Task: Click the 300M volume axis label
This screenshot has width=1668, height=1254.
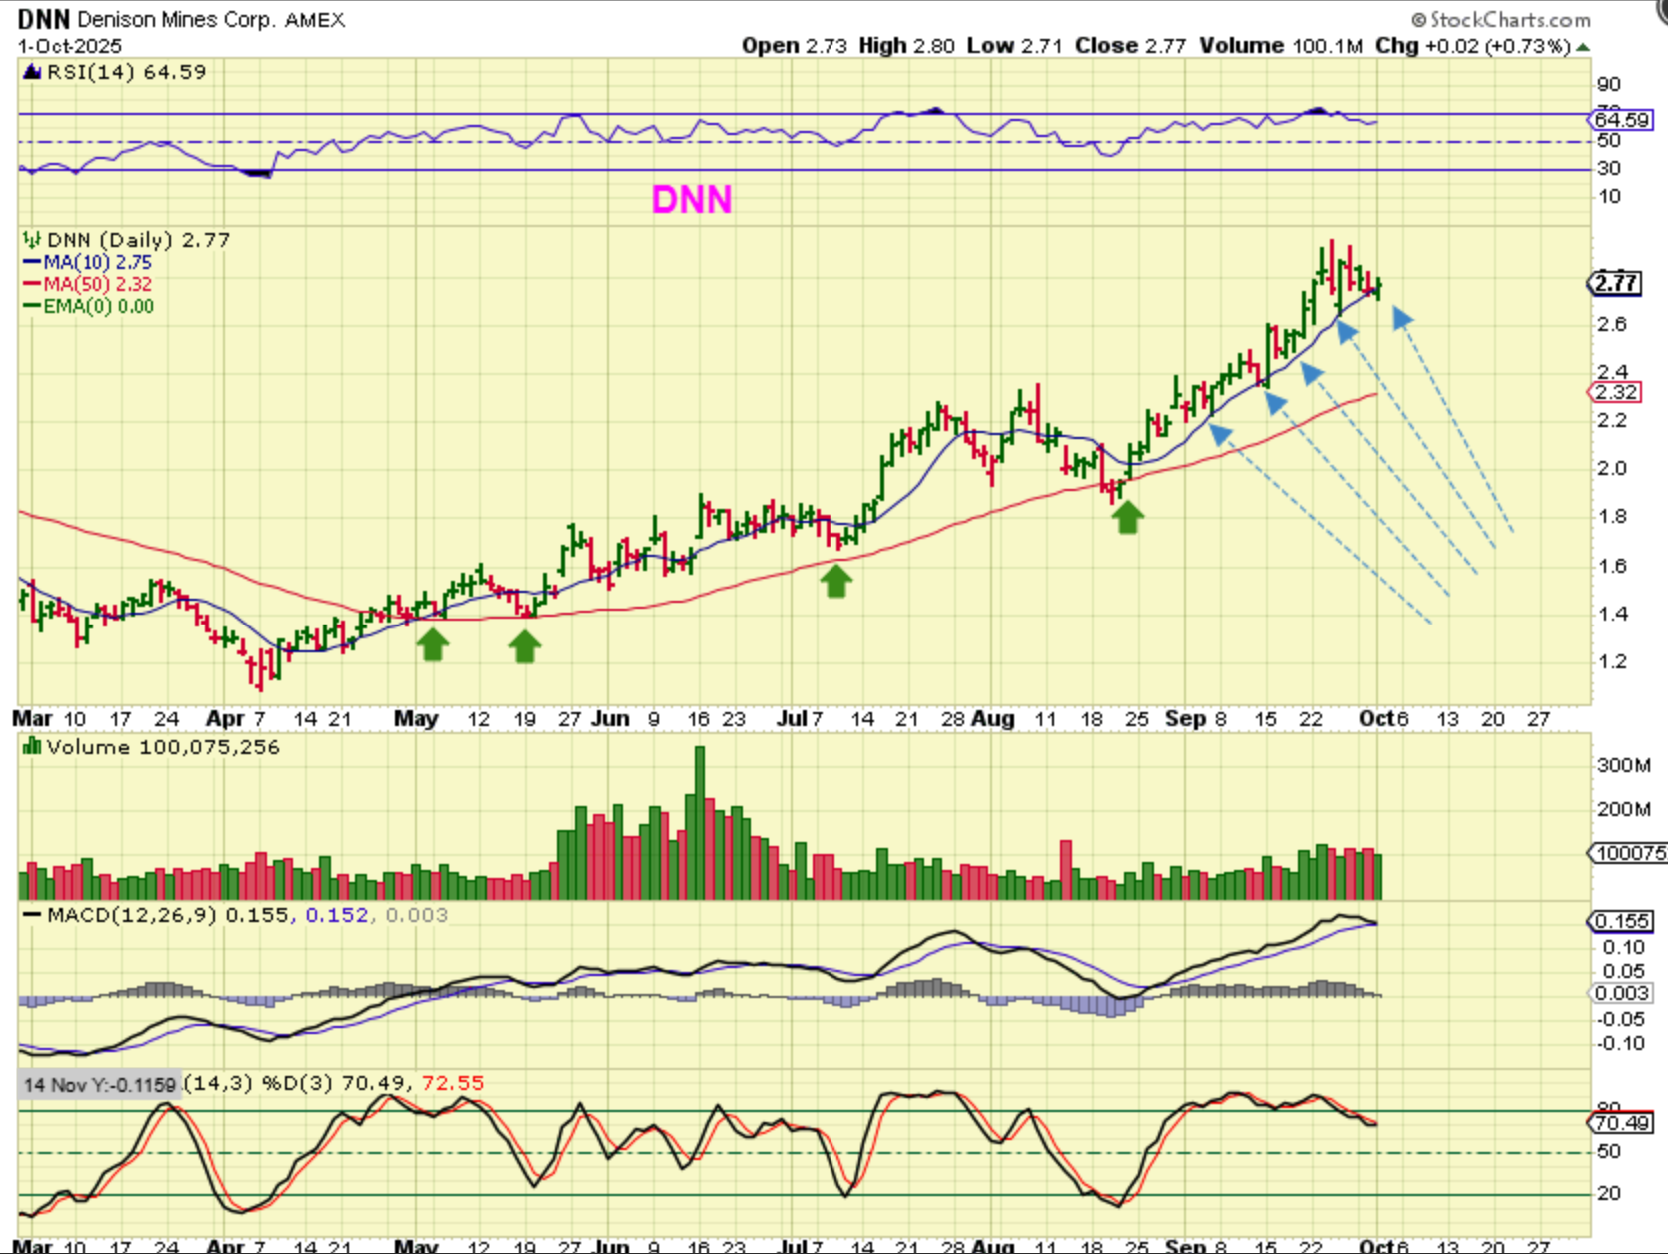Action: [1624, 765]
